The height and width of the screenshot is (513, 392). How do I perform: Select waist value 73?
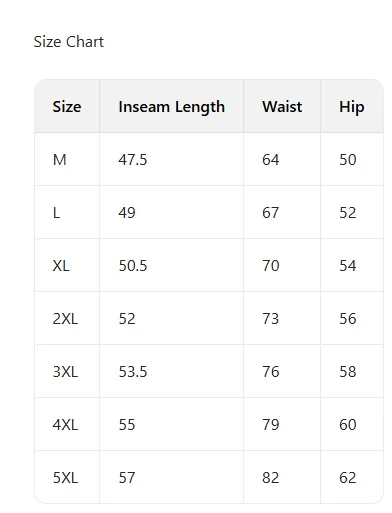click(270, 319)
